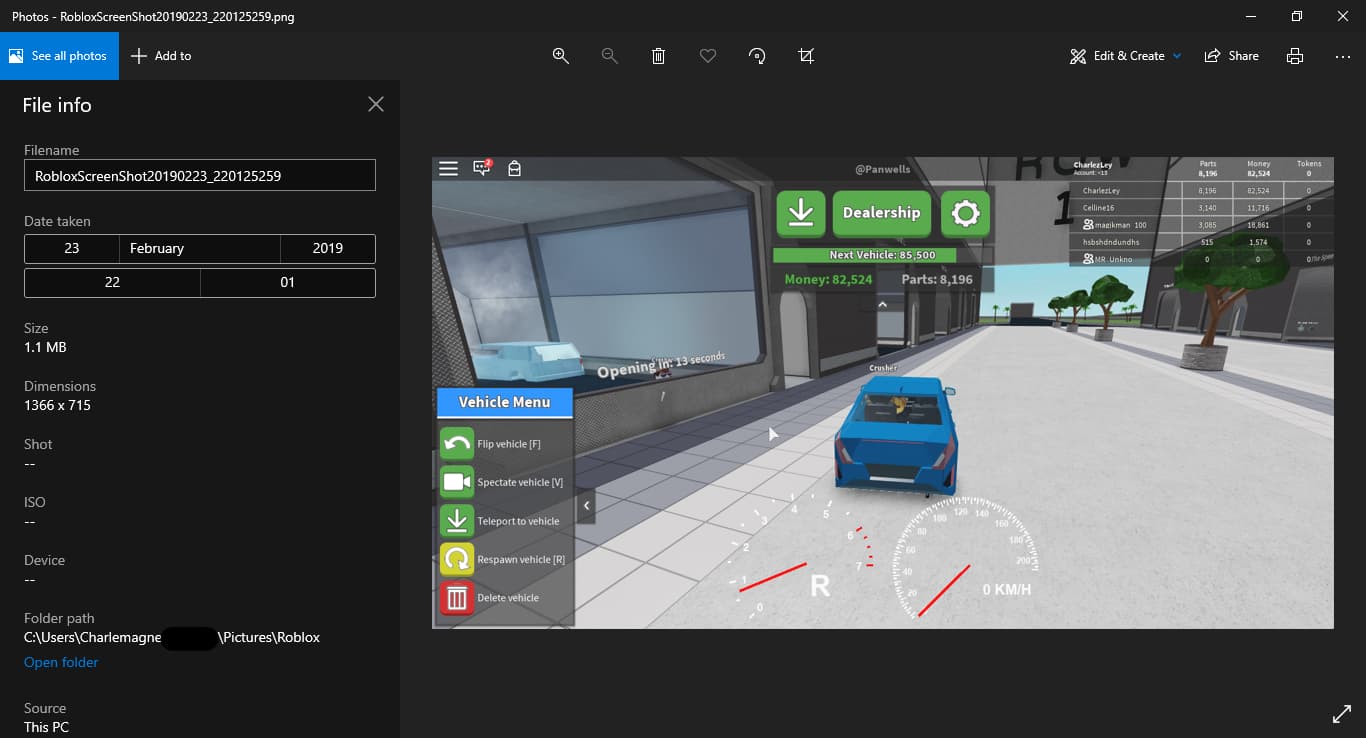The image size is (1366, 738).
Task: Select the minute field showing 01
Action: (x=288, y=282)
